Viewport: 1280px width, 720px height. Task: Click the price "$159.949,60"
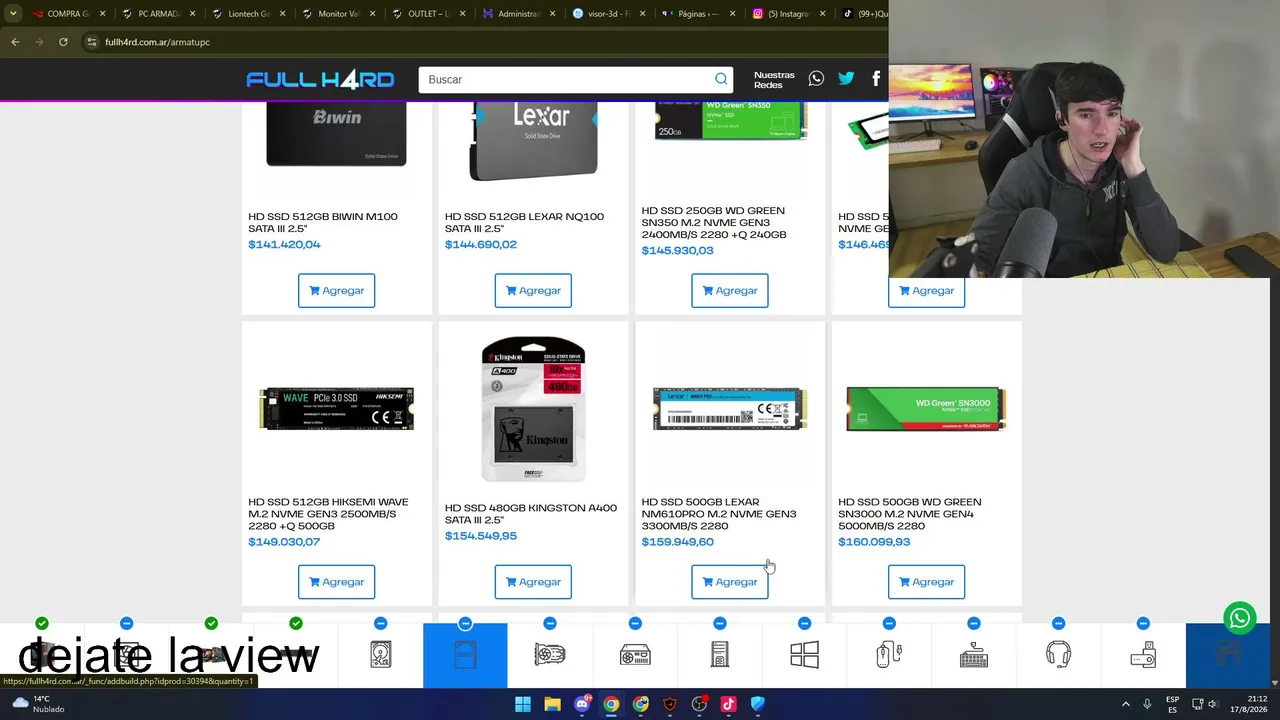pyautogui.click(x=677, y=541)
